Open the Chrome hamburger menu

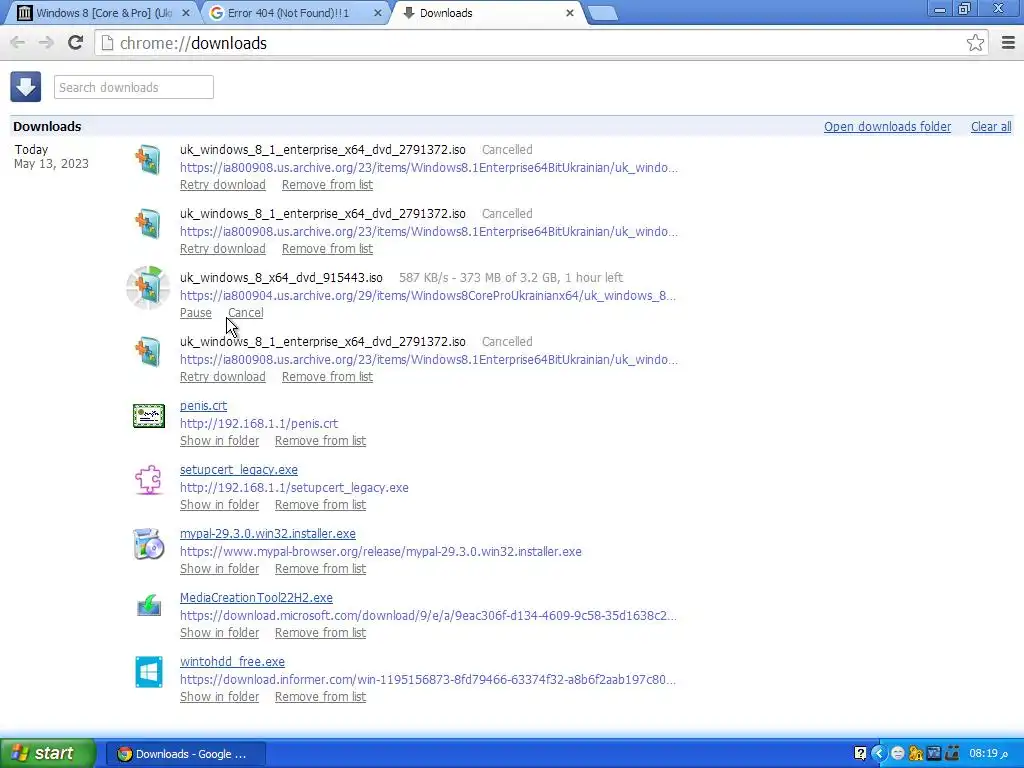1008,43
